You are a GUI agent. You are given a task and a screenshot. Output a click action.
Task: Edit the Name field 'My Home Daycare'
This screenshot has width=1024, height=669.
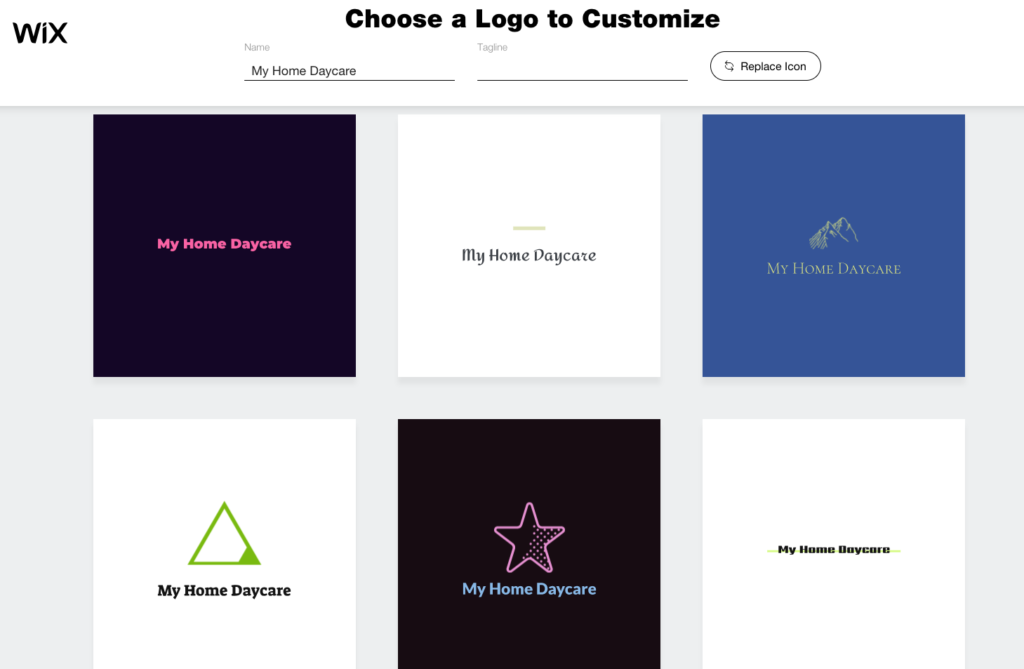point(349,71)
